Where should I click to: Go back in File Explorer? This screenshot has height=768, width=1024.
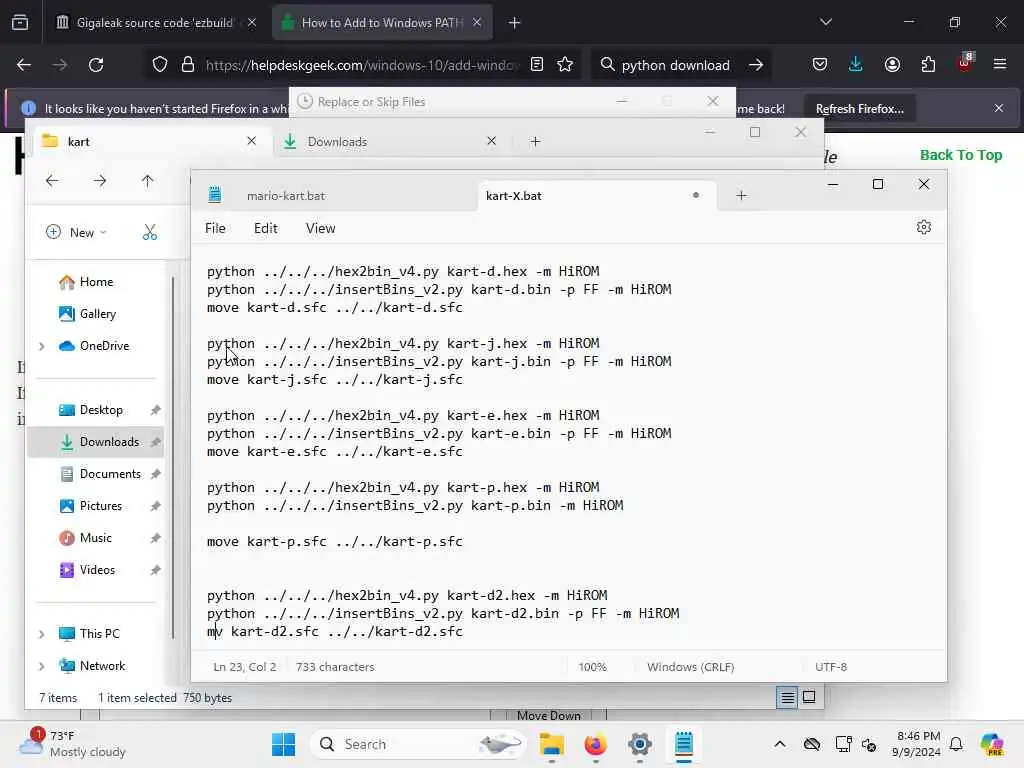pos(52,181)
